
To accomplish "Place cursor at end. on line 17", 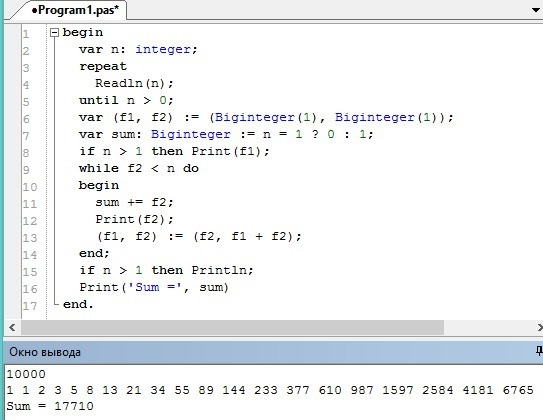I will 78,304.
